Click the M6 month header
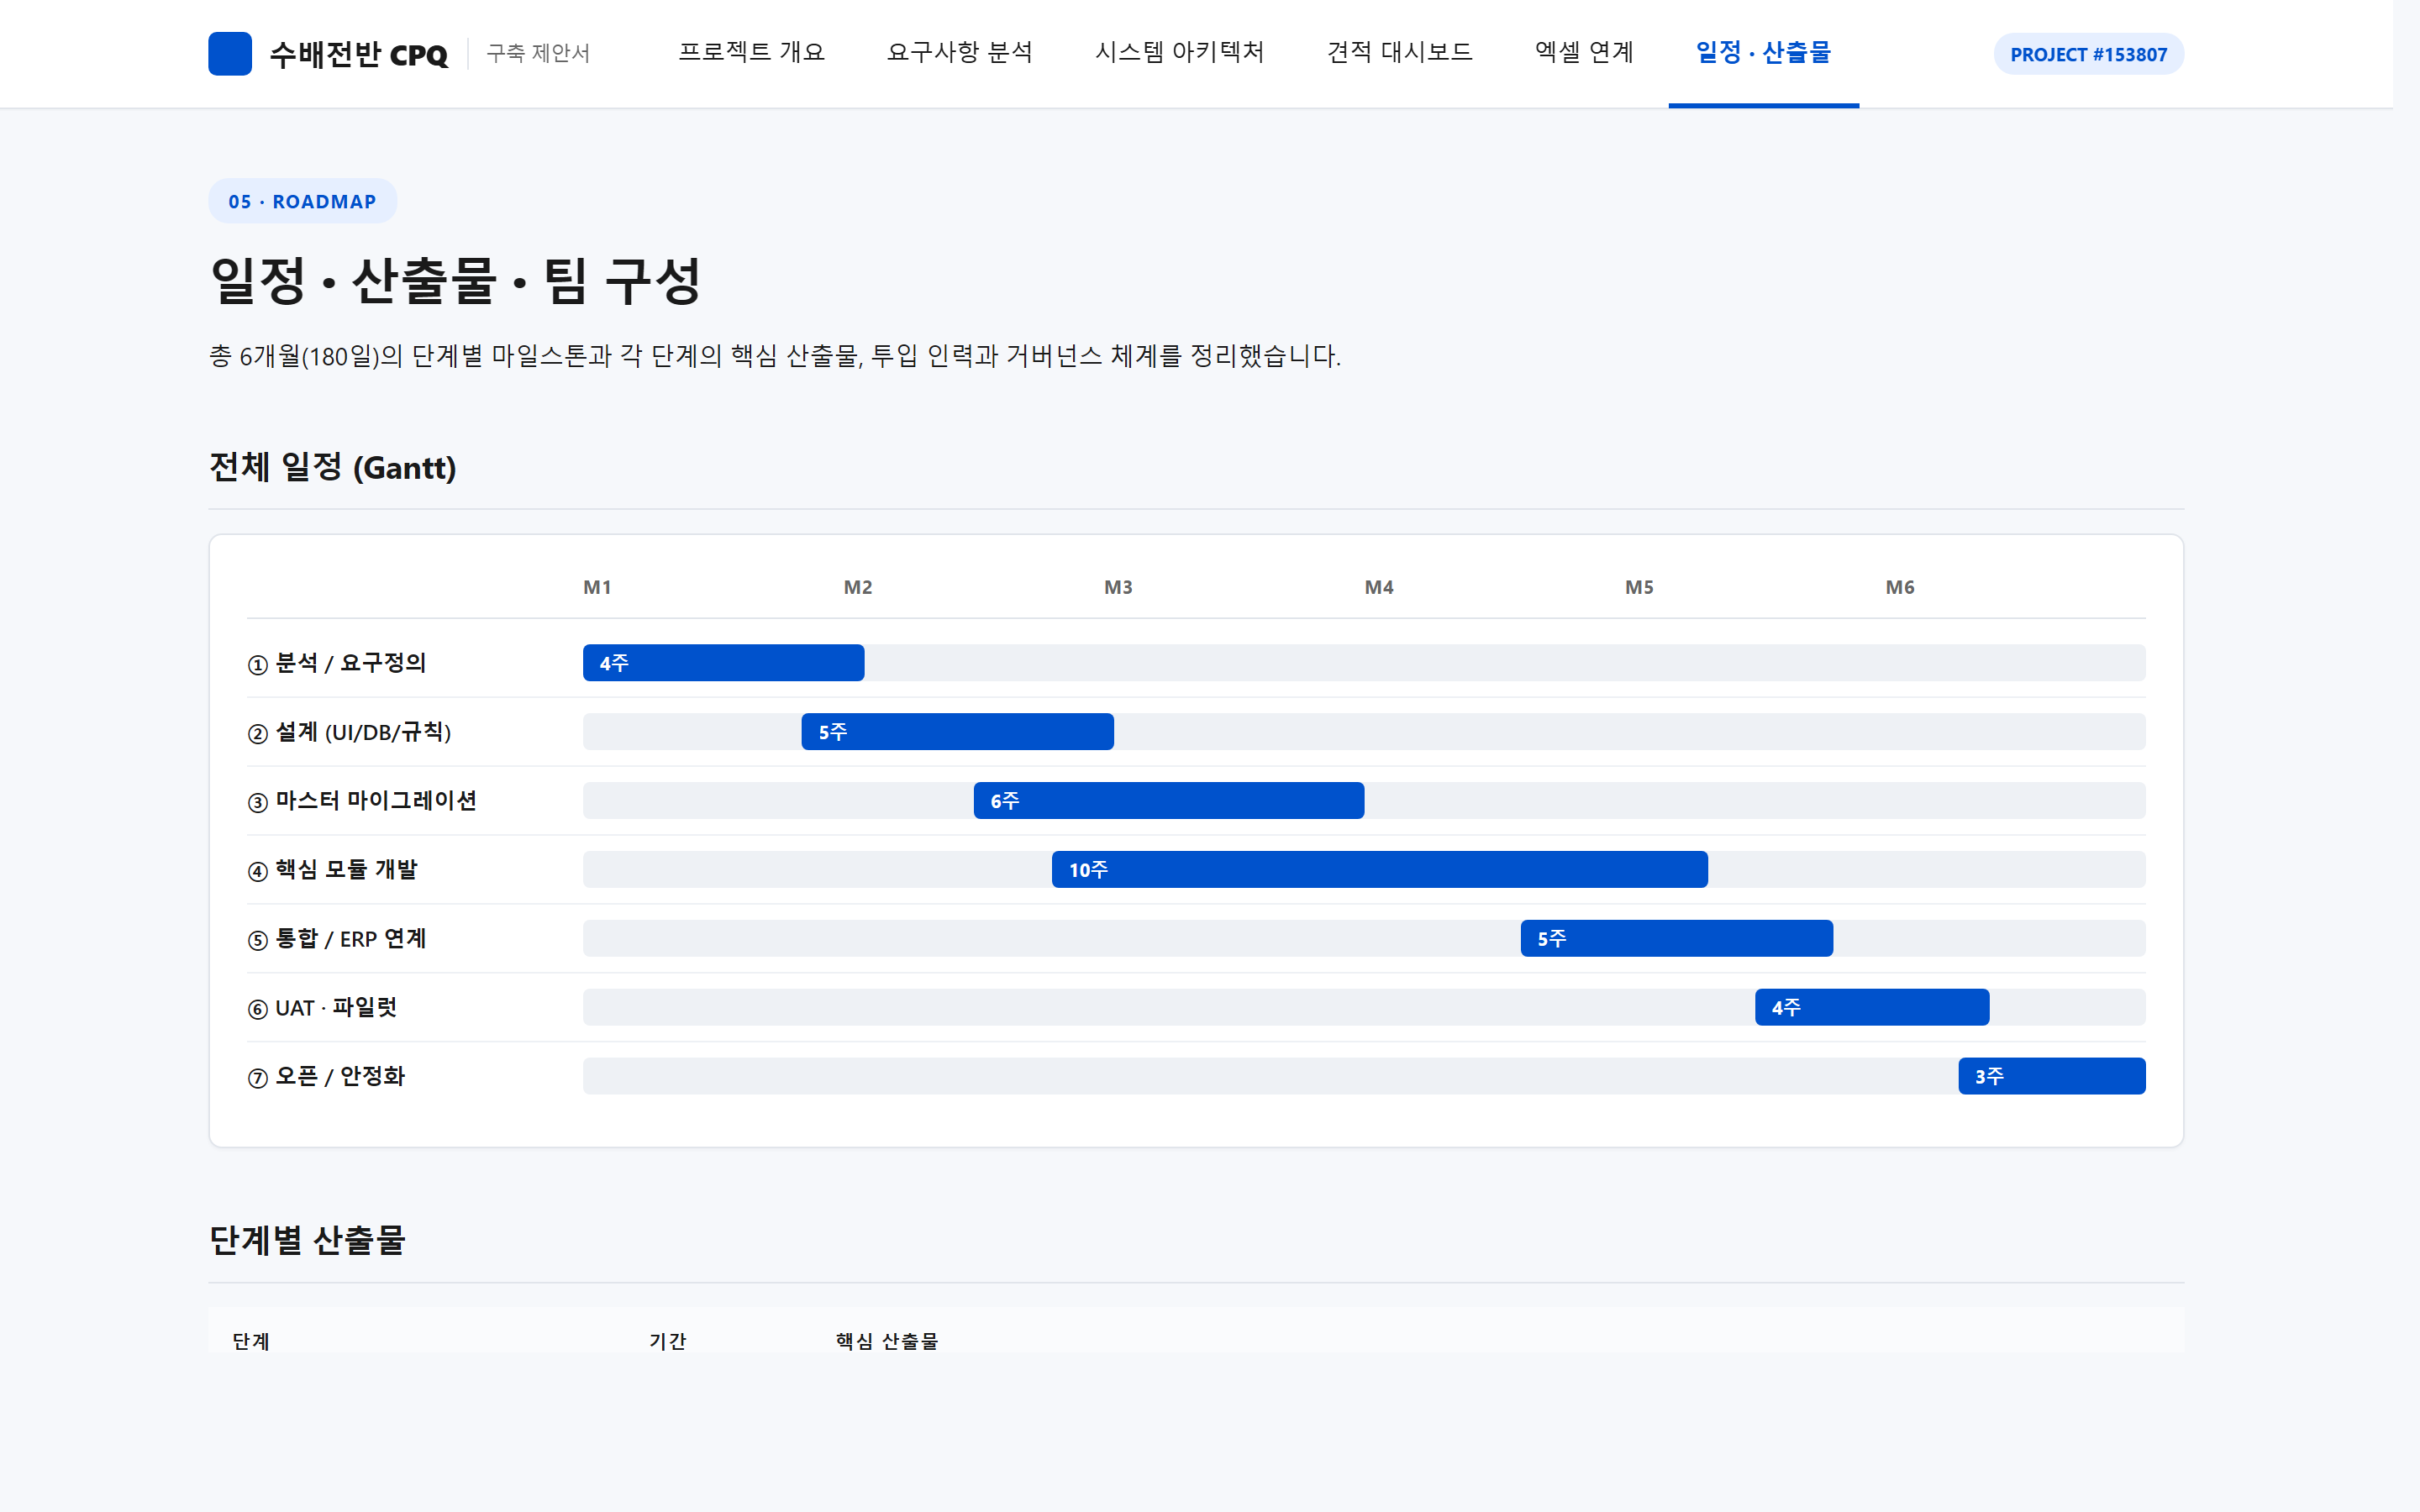Screen dimensions: 2420x1512 click(x=1900, y=587)
